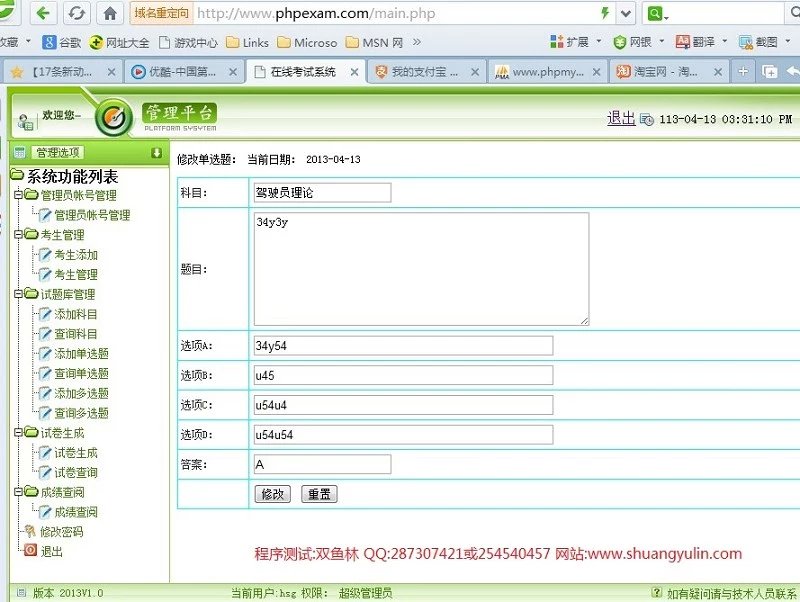Screen dimensions: 800x602
Task: Collapse the 考生管理 tree folder
Action: click(x=18, y=234)
